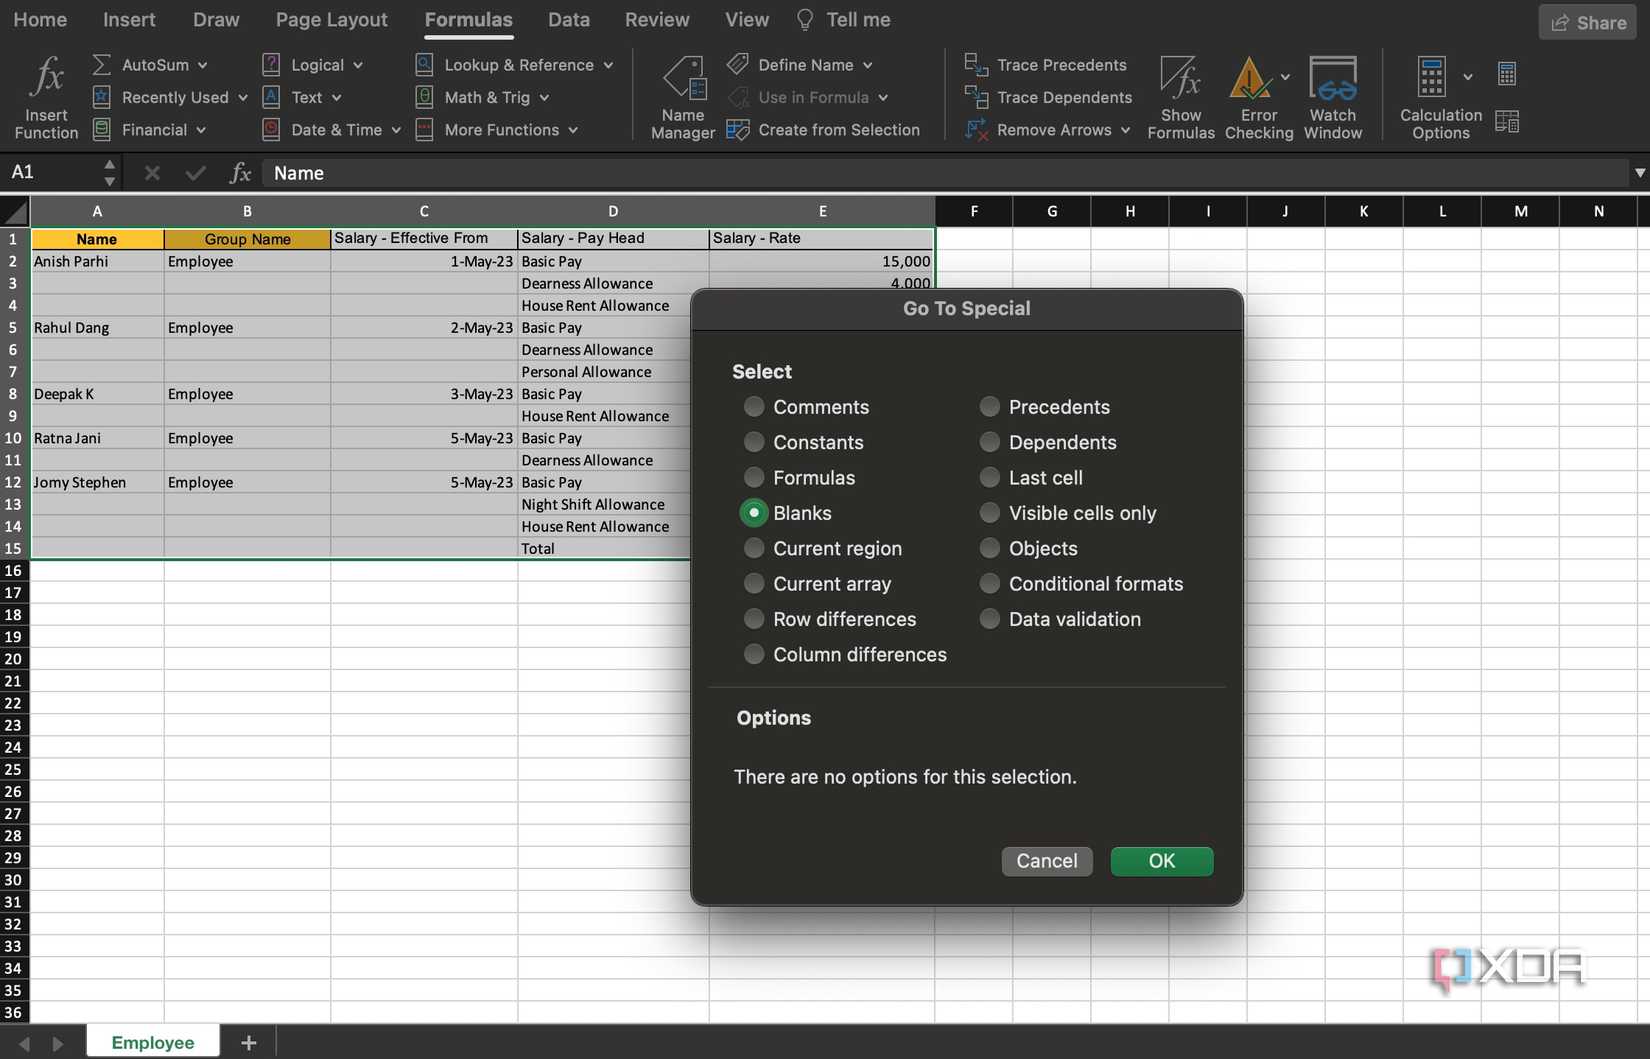
Task: Select the Constants radio button
Action: (x=753, y=442)
